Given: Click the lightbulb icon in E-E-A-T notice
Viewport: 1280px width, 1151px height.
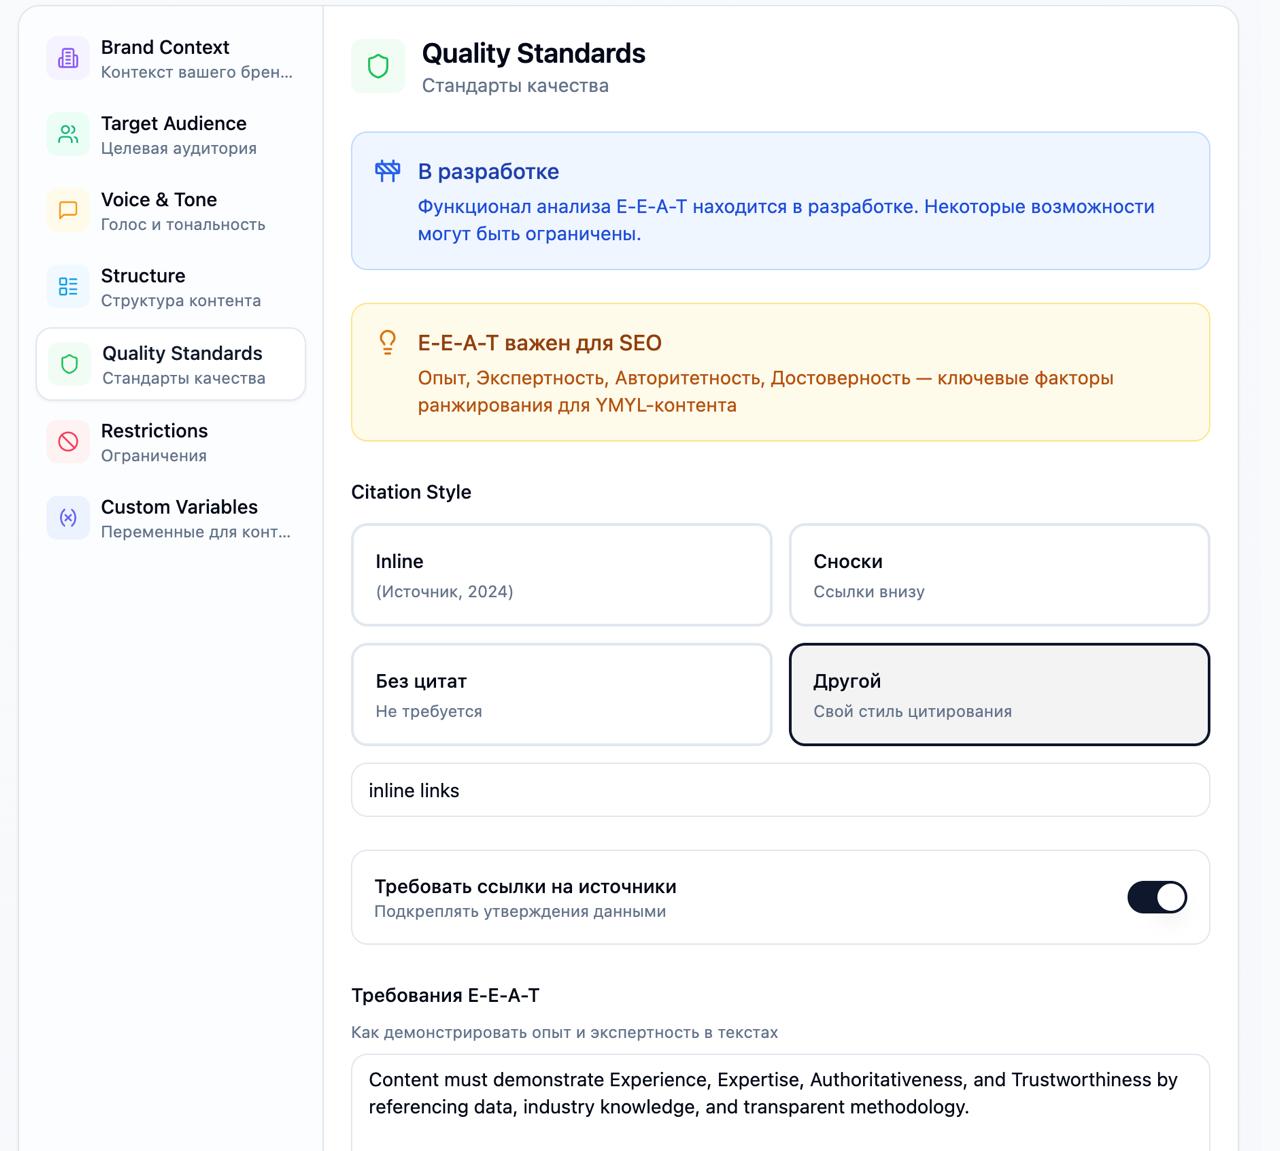Looking at the screenshot, I should [x=388, y=342].
